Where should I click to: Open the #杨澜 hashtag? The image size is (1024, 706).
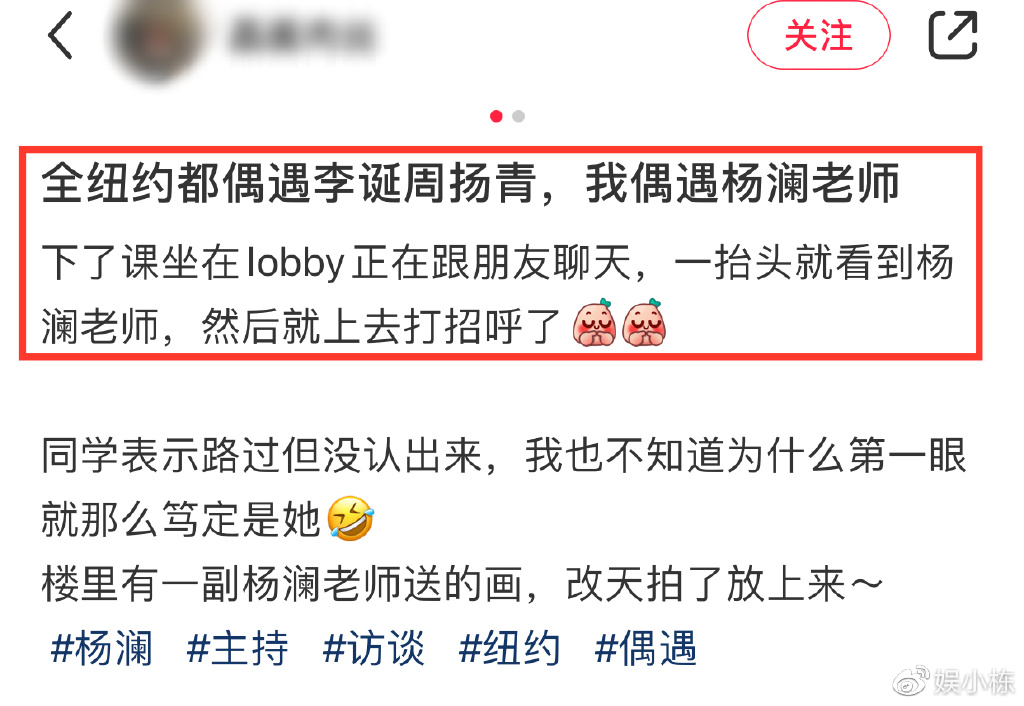pyautogui.click(x=101, y=649)
